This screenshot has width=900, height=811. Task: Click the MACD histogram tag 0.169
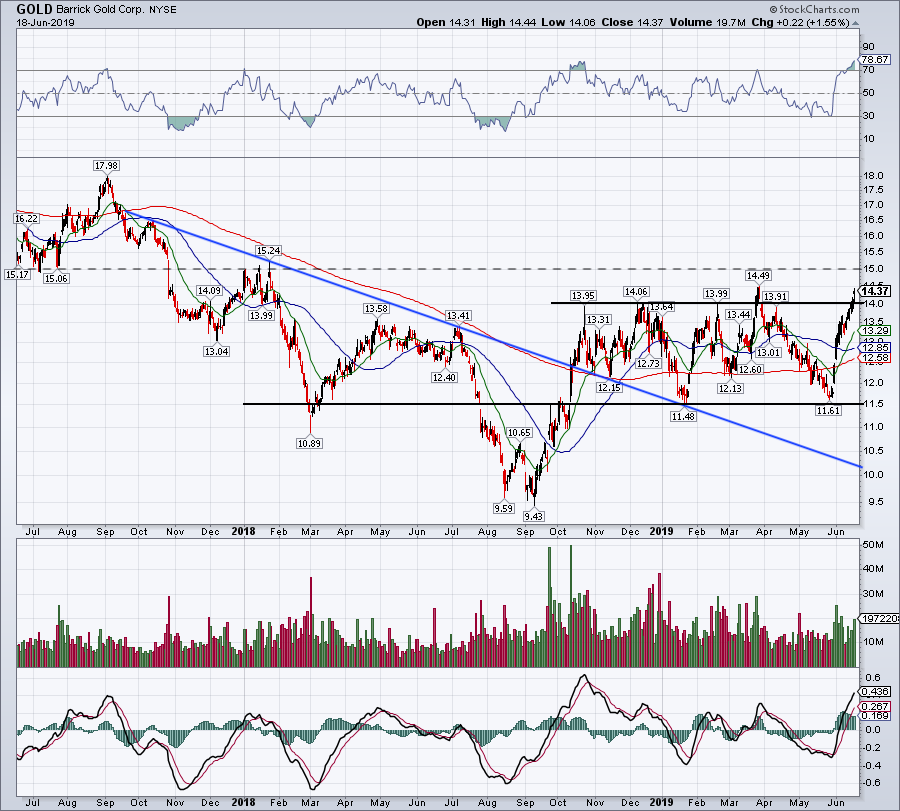coord(875,716)
